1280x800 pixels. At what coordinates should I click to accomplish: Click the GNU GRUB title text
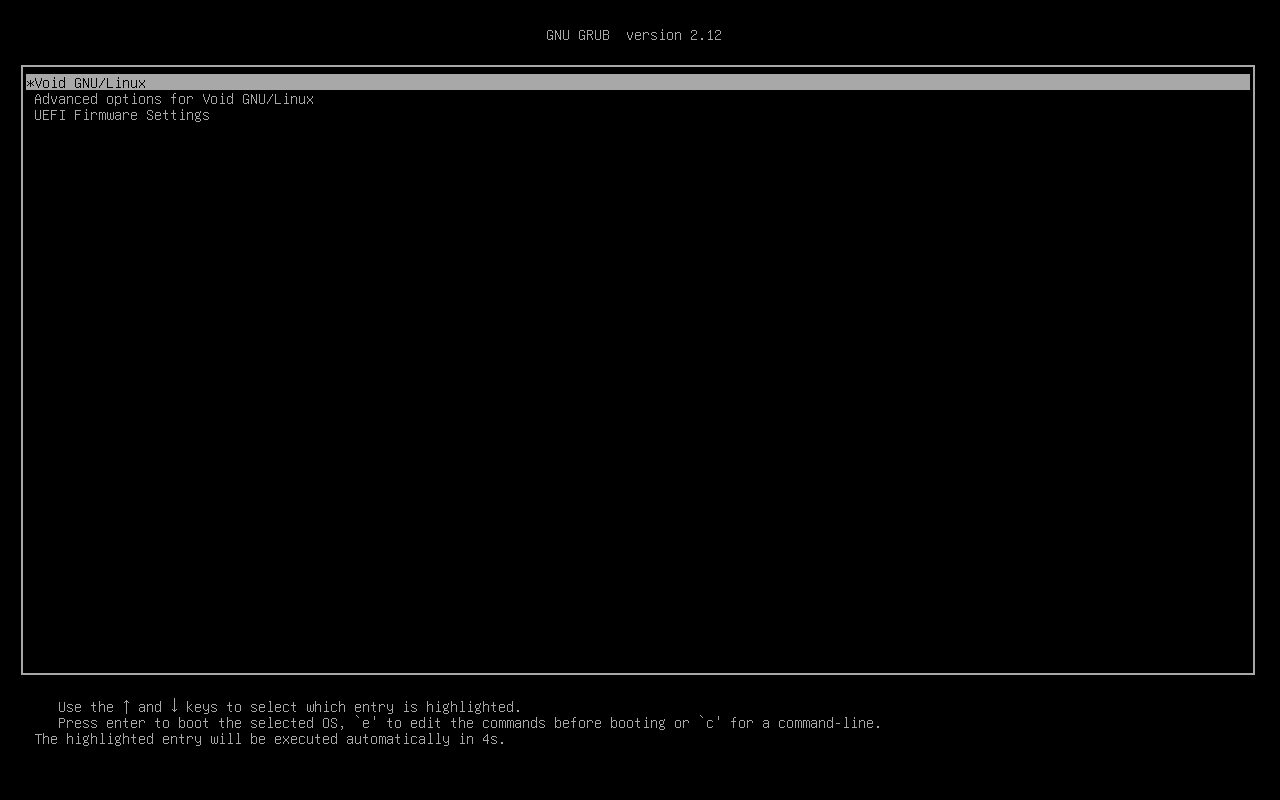pos(577,35)
